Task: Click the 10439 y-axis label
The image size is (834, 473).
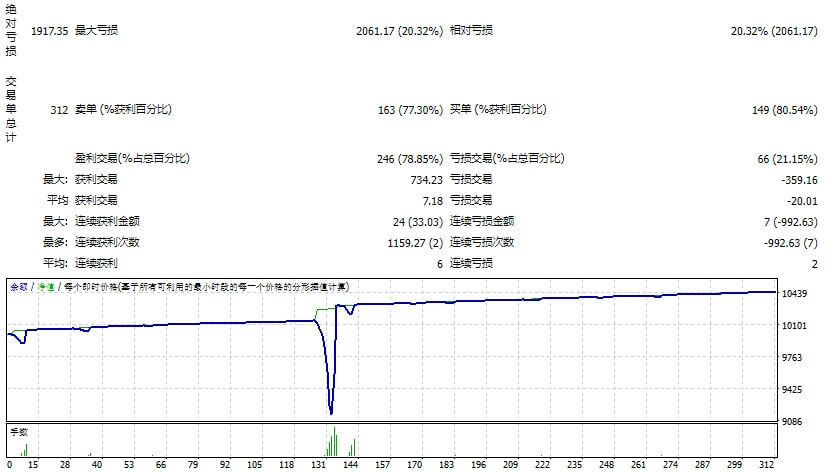Action: point(794,294)
